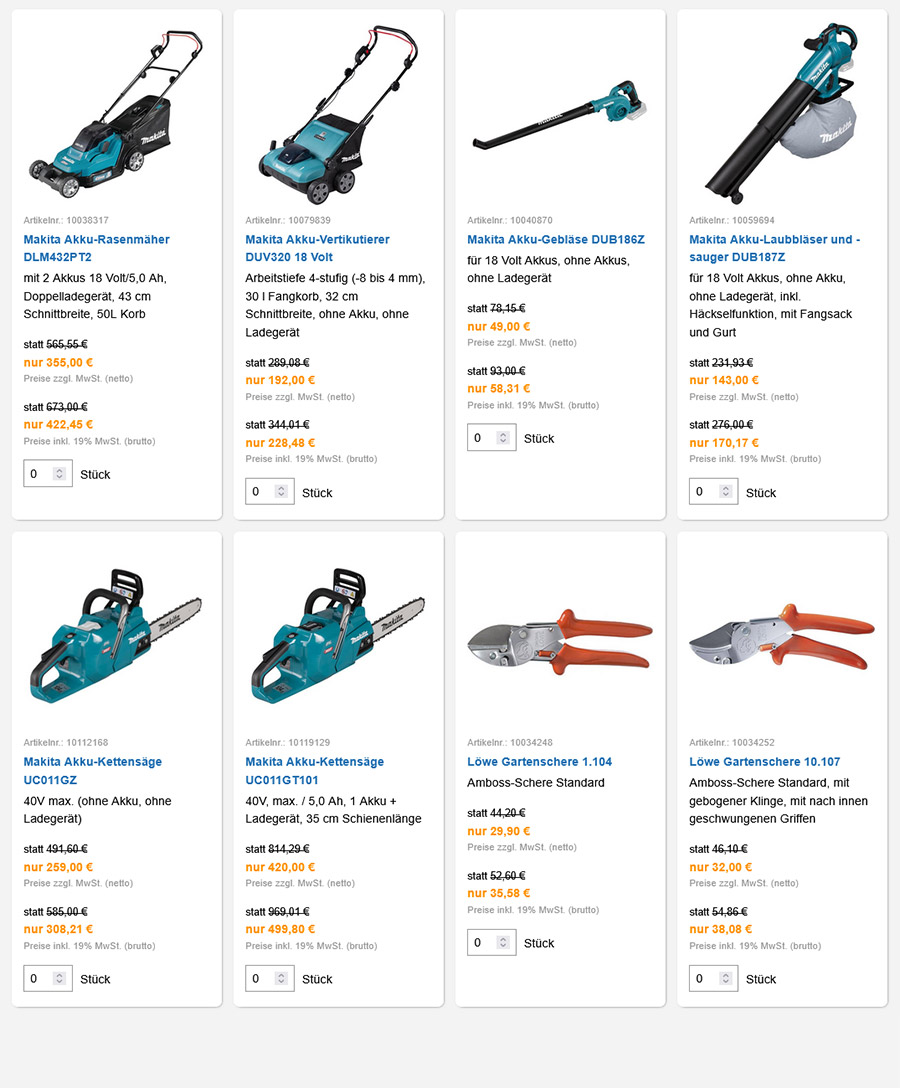Click the Löwe Gartenschere 1.104 image
This screenshot has width=900, height=1088.
pos(560,642)
